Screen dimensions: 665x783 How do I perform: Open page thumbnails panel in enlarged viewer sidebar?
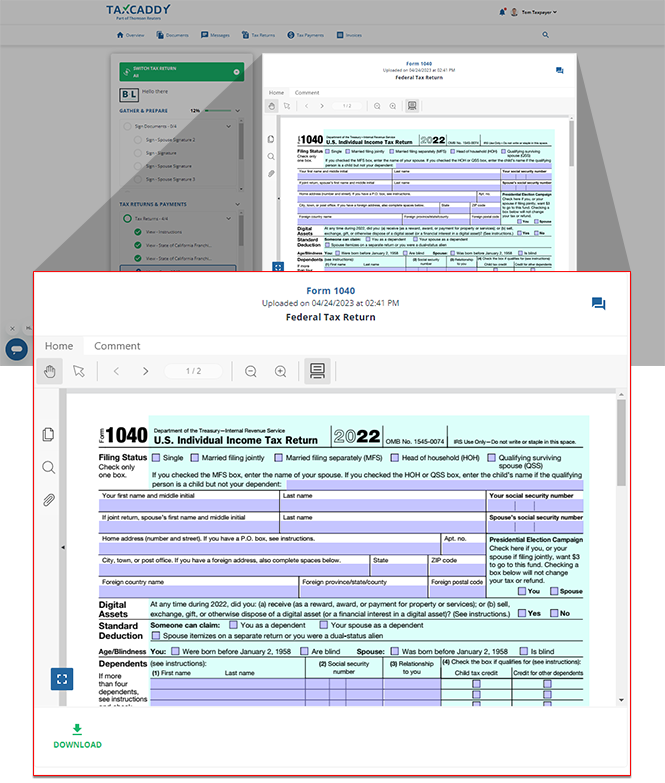click(x=48, y=434)
